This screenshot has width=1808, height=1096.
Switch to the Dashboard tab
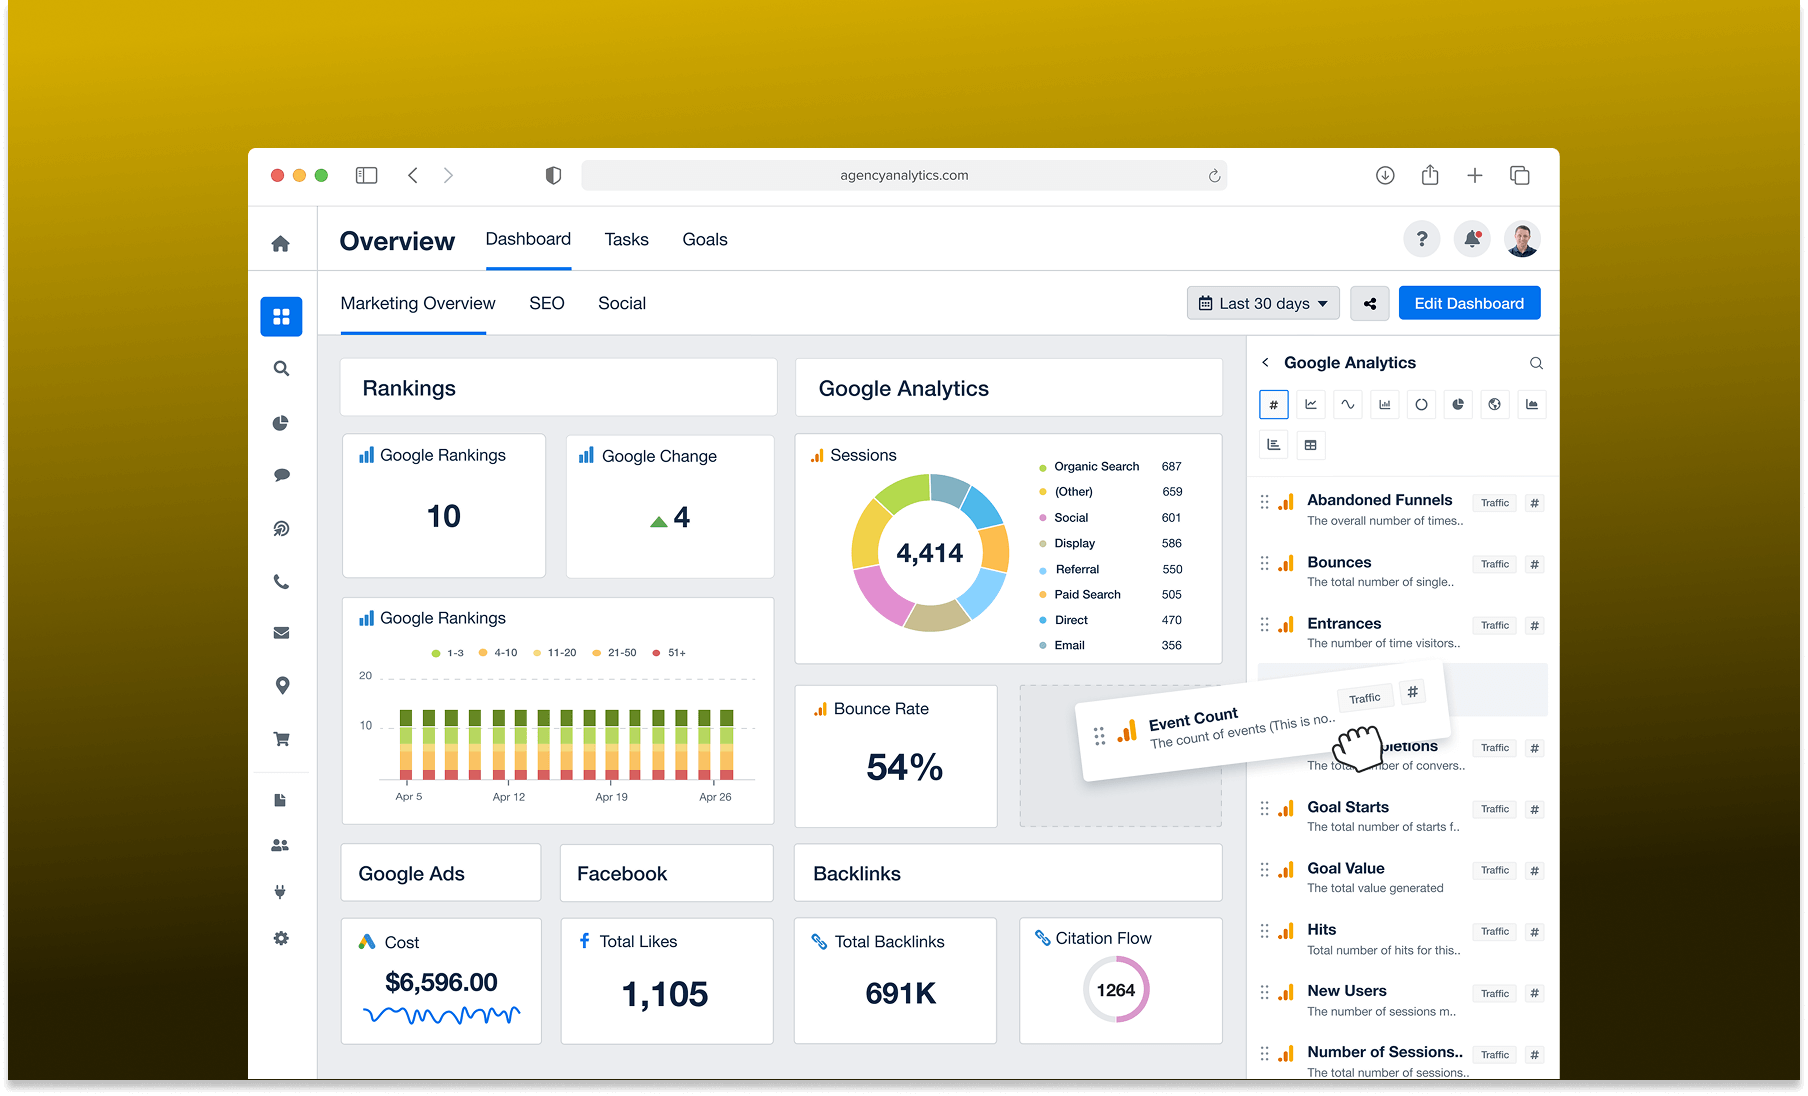[528, 239]
